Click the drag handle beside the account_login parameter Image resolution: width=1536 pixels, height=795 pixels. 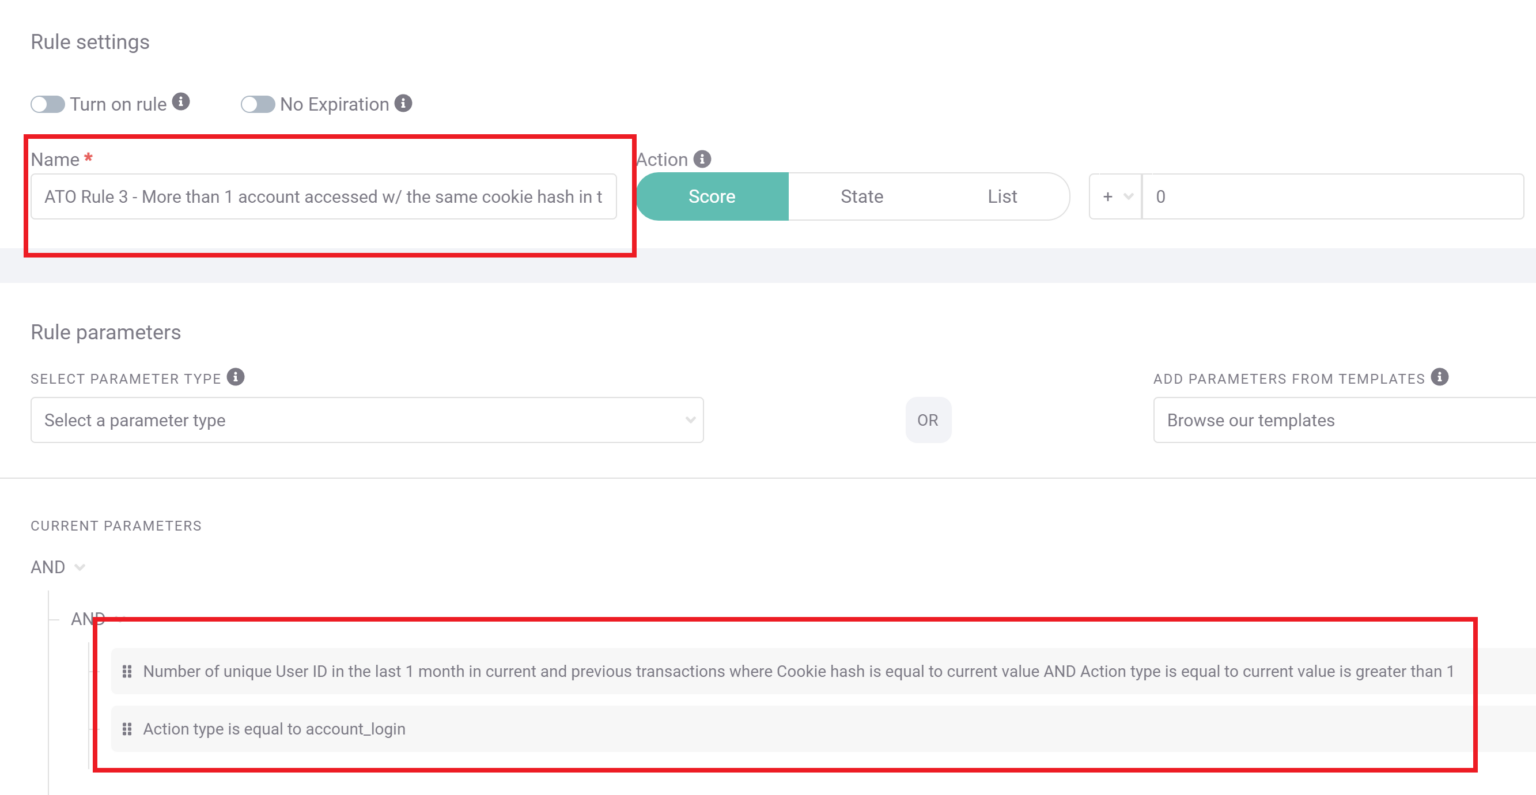pos(128,729)
